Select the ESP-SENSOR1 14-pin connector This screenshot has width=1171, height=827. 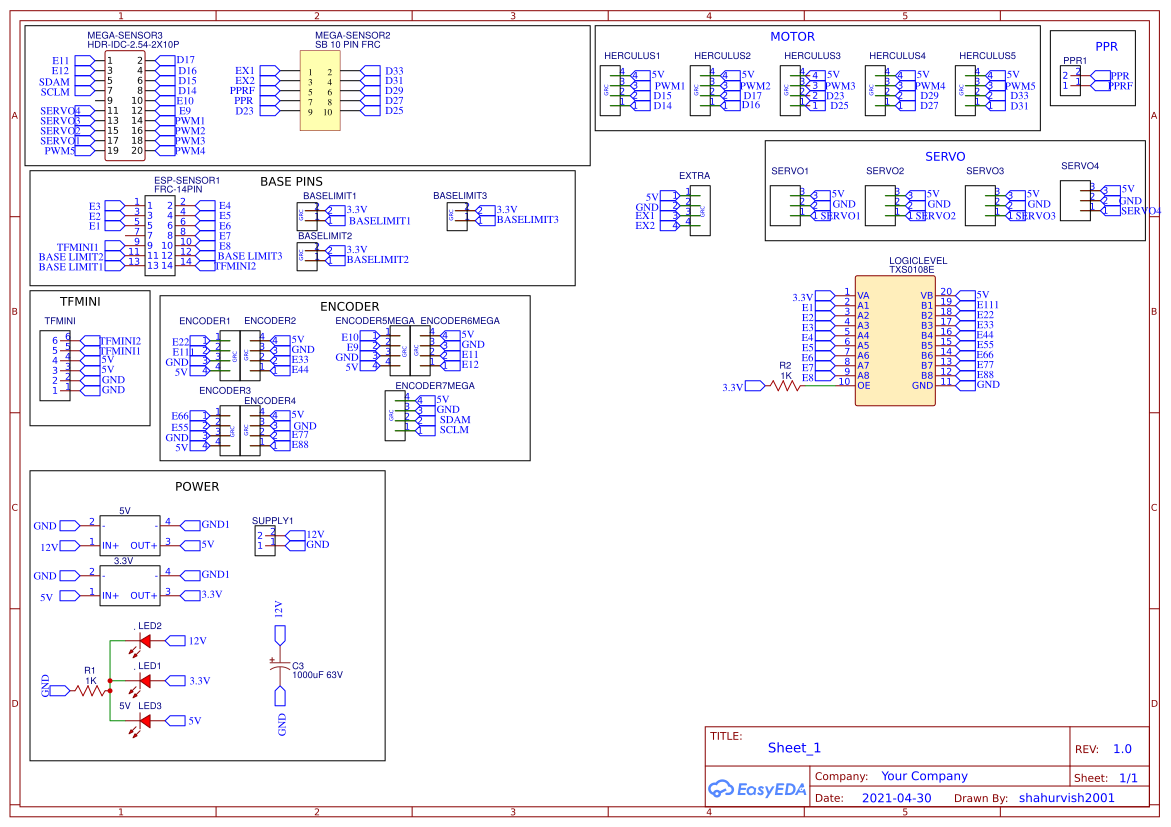160,235
